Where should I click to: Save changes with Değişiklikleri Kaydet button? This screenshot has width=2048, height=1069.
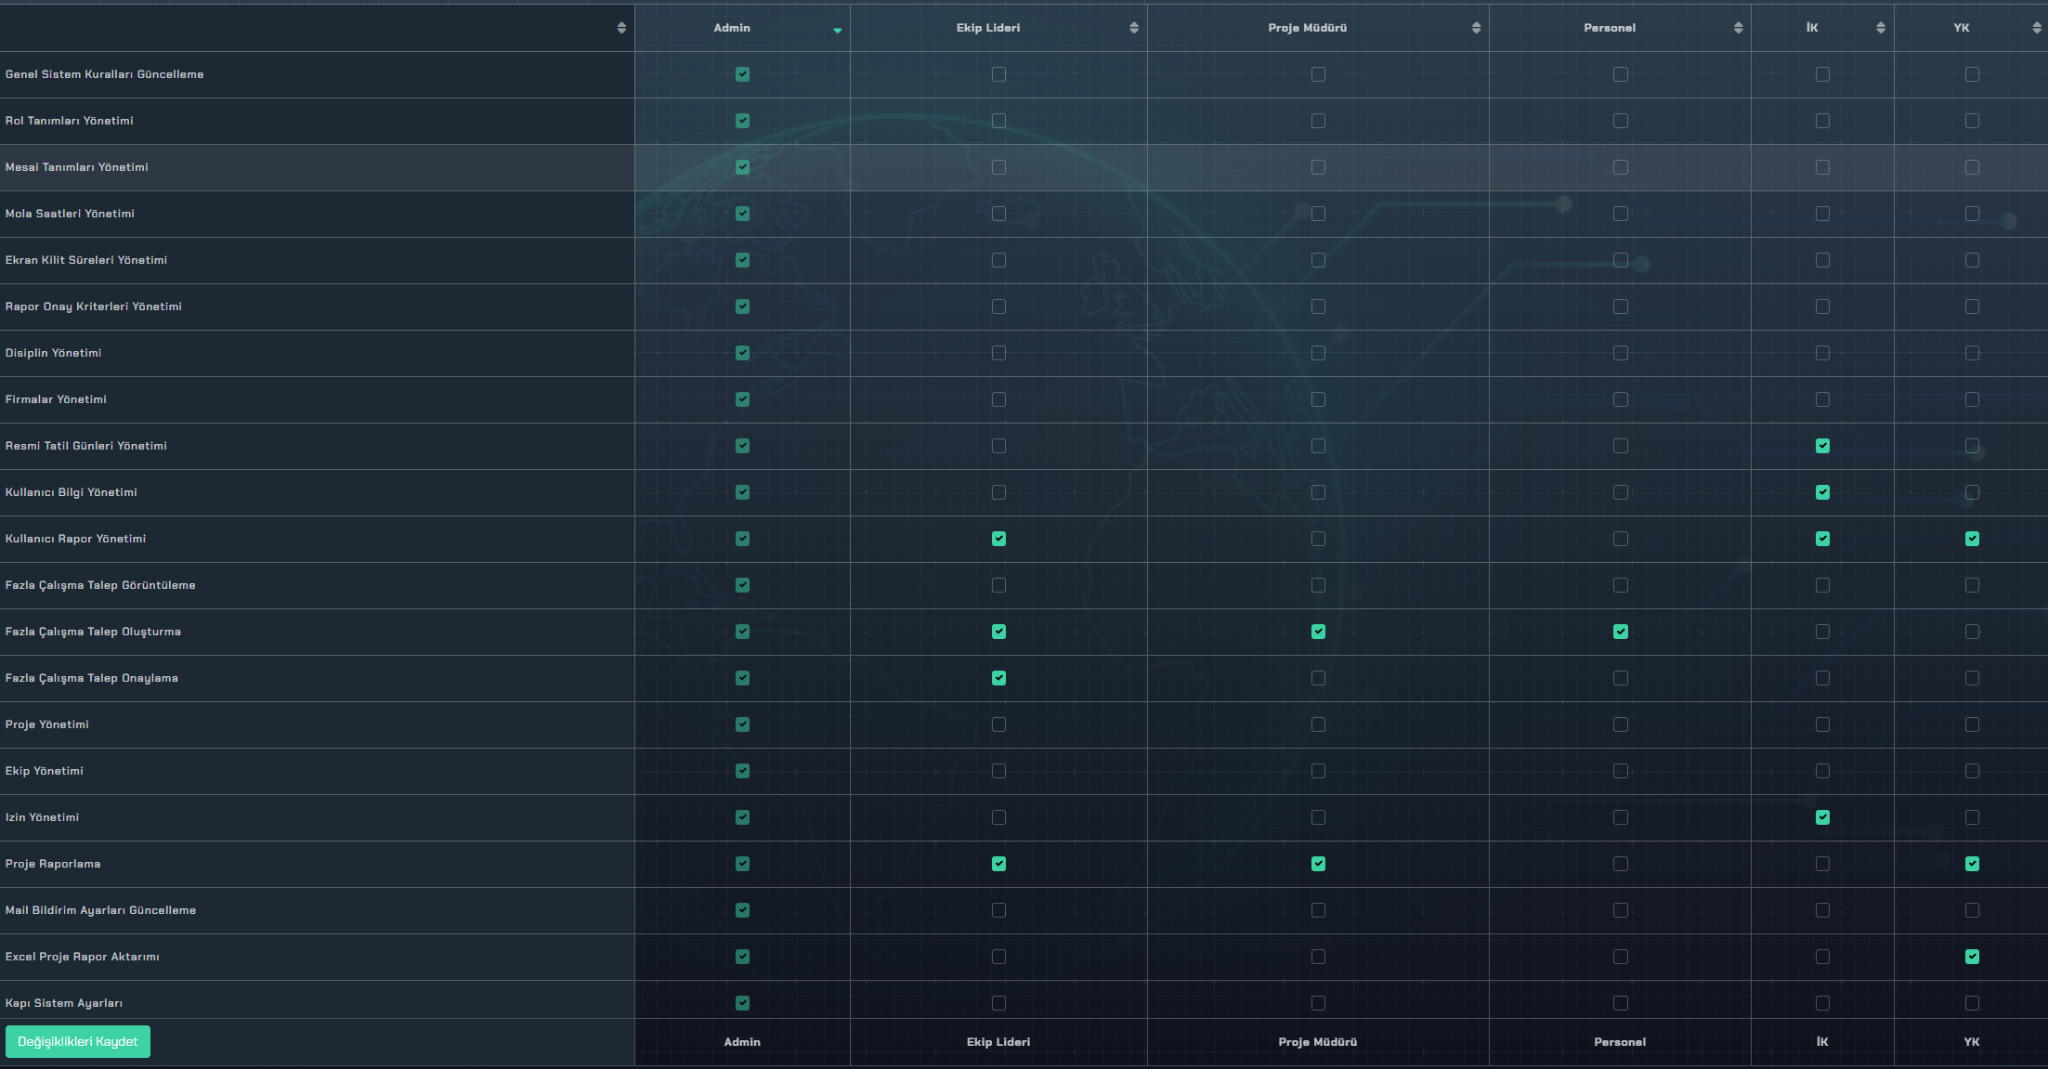[78, 1041]
